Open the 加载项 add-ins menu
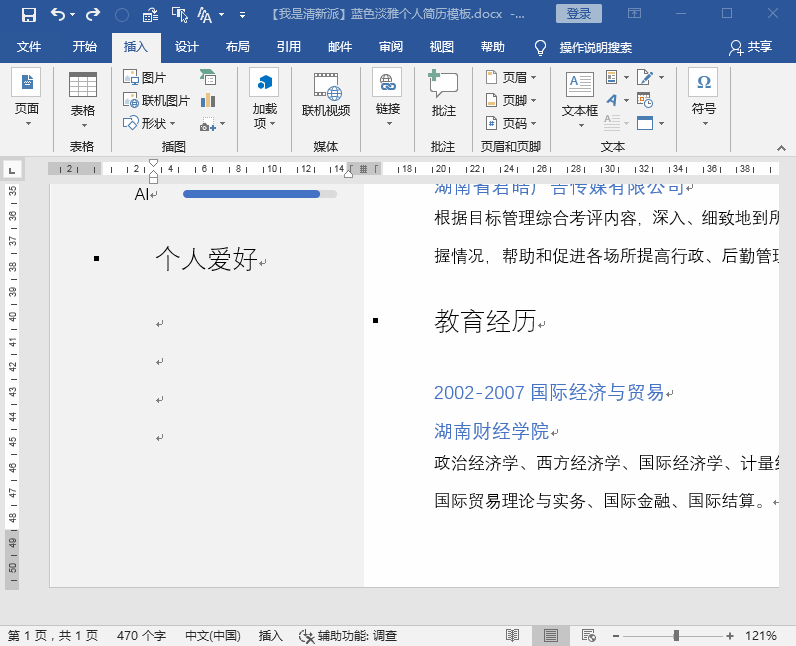The image size is (796, 646). coord(264,99)
